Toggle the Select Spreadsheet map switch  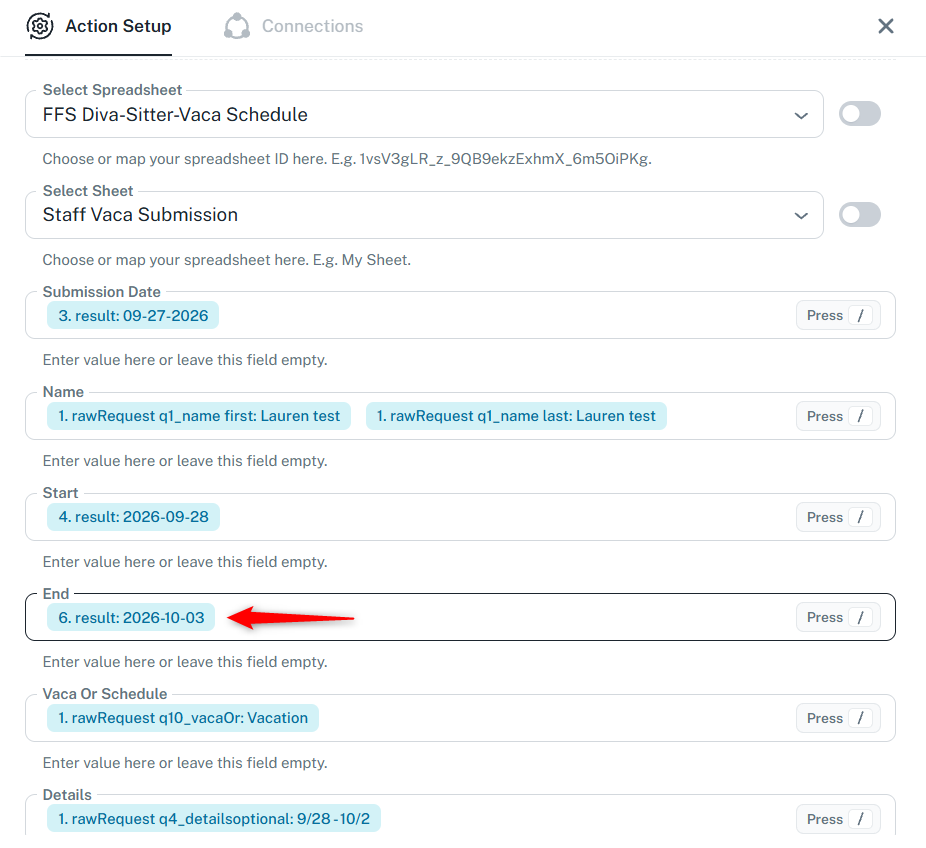tap(860, 114)
